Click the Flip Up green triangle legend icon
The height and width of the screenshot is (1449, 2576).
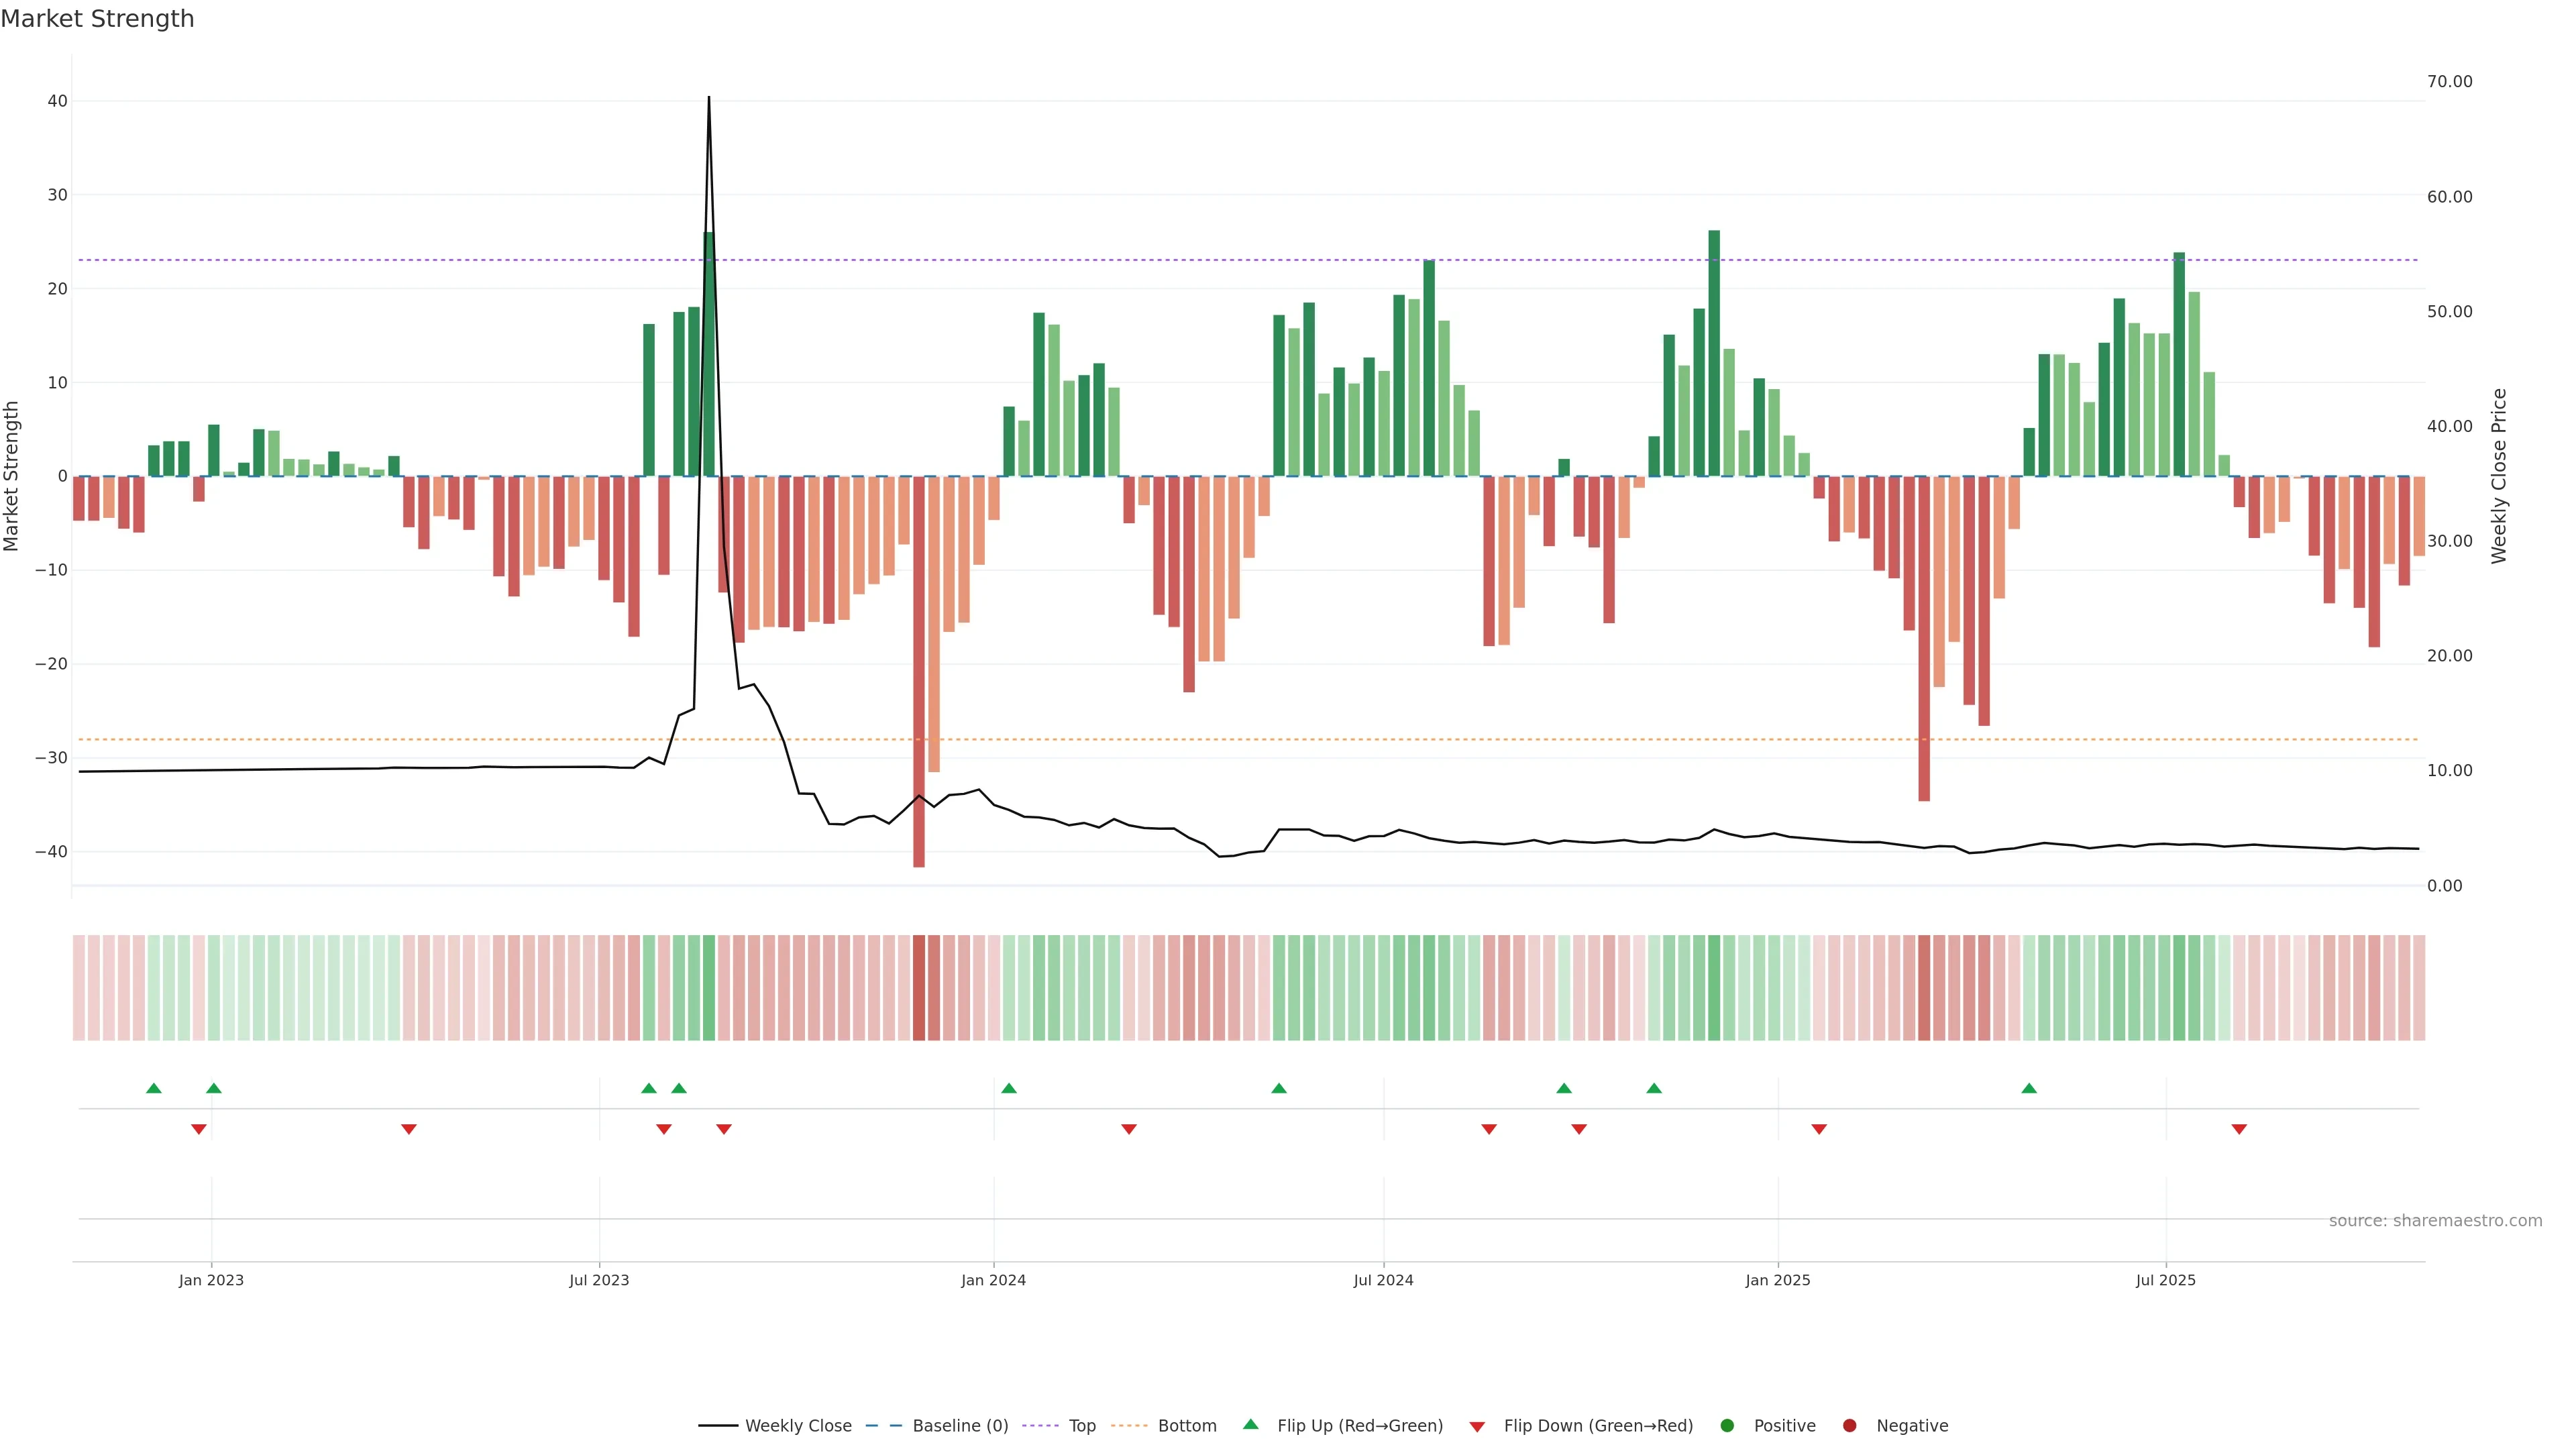1250,1425
